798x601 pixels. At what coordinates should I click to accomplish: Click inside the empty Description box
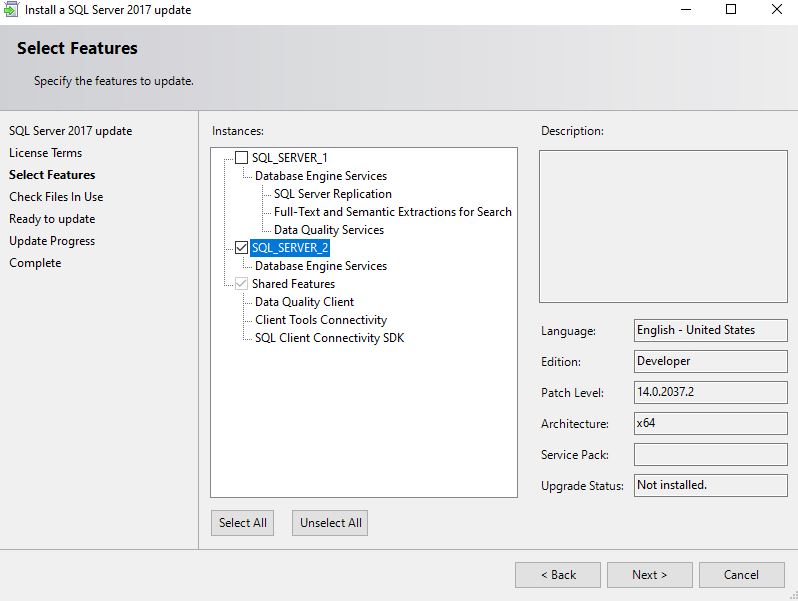663,226
